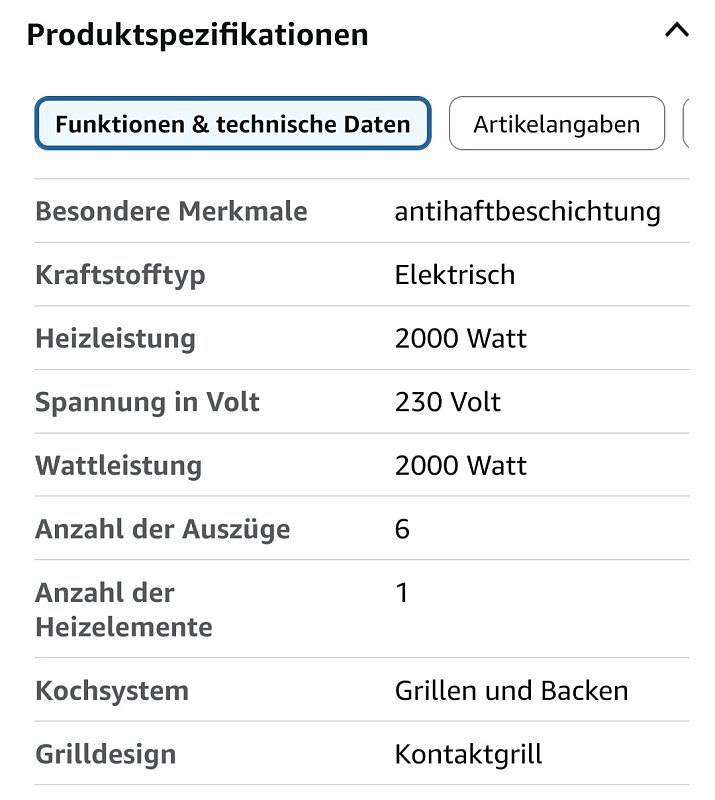Click the Kraftstofftyp row label
This screenshot has width=715, height=800.
click(x=120, y=275)
